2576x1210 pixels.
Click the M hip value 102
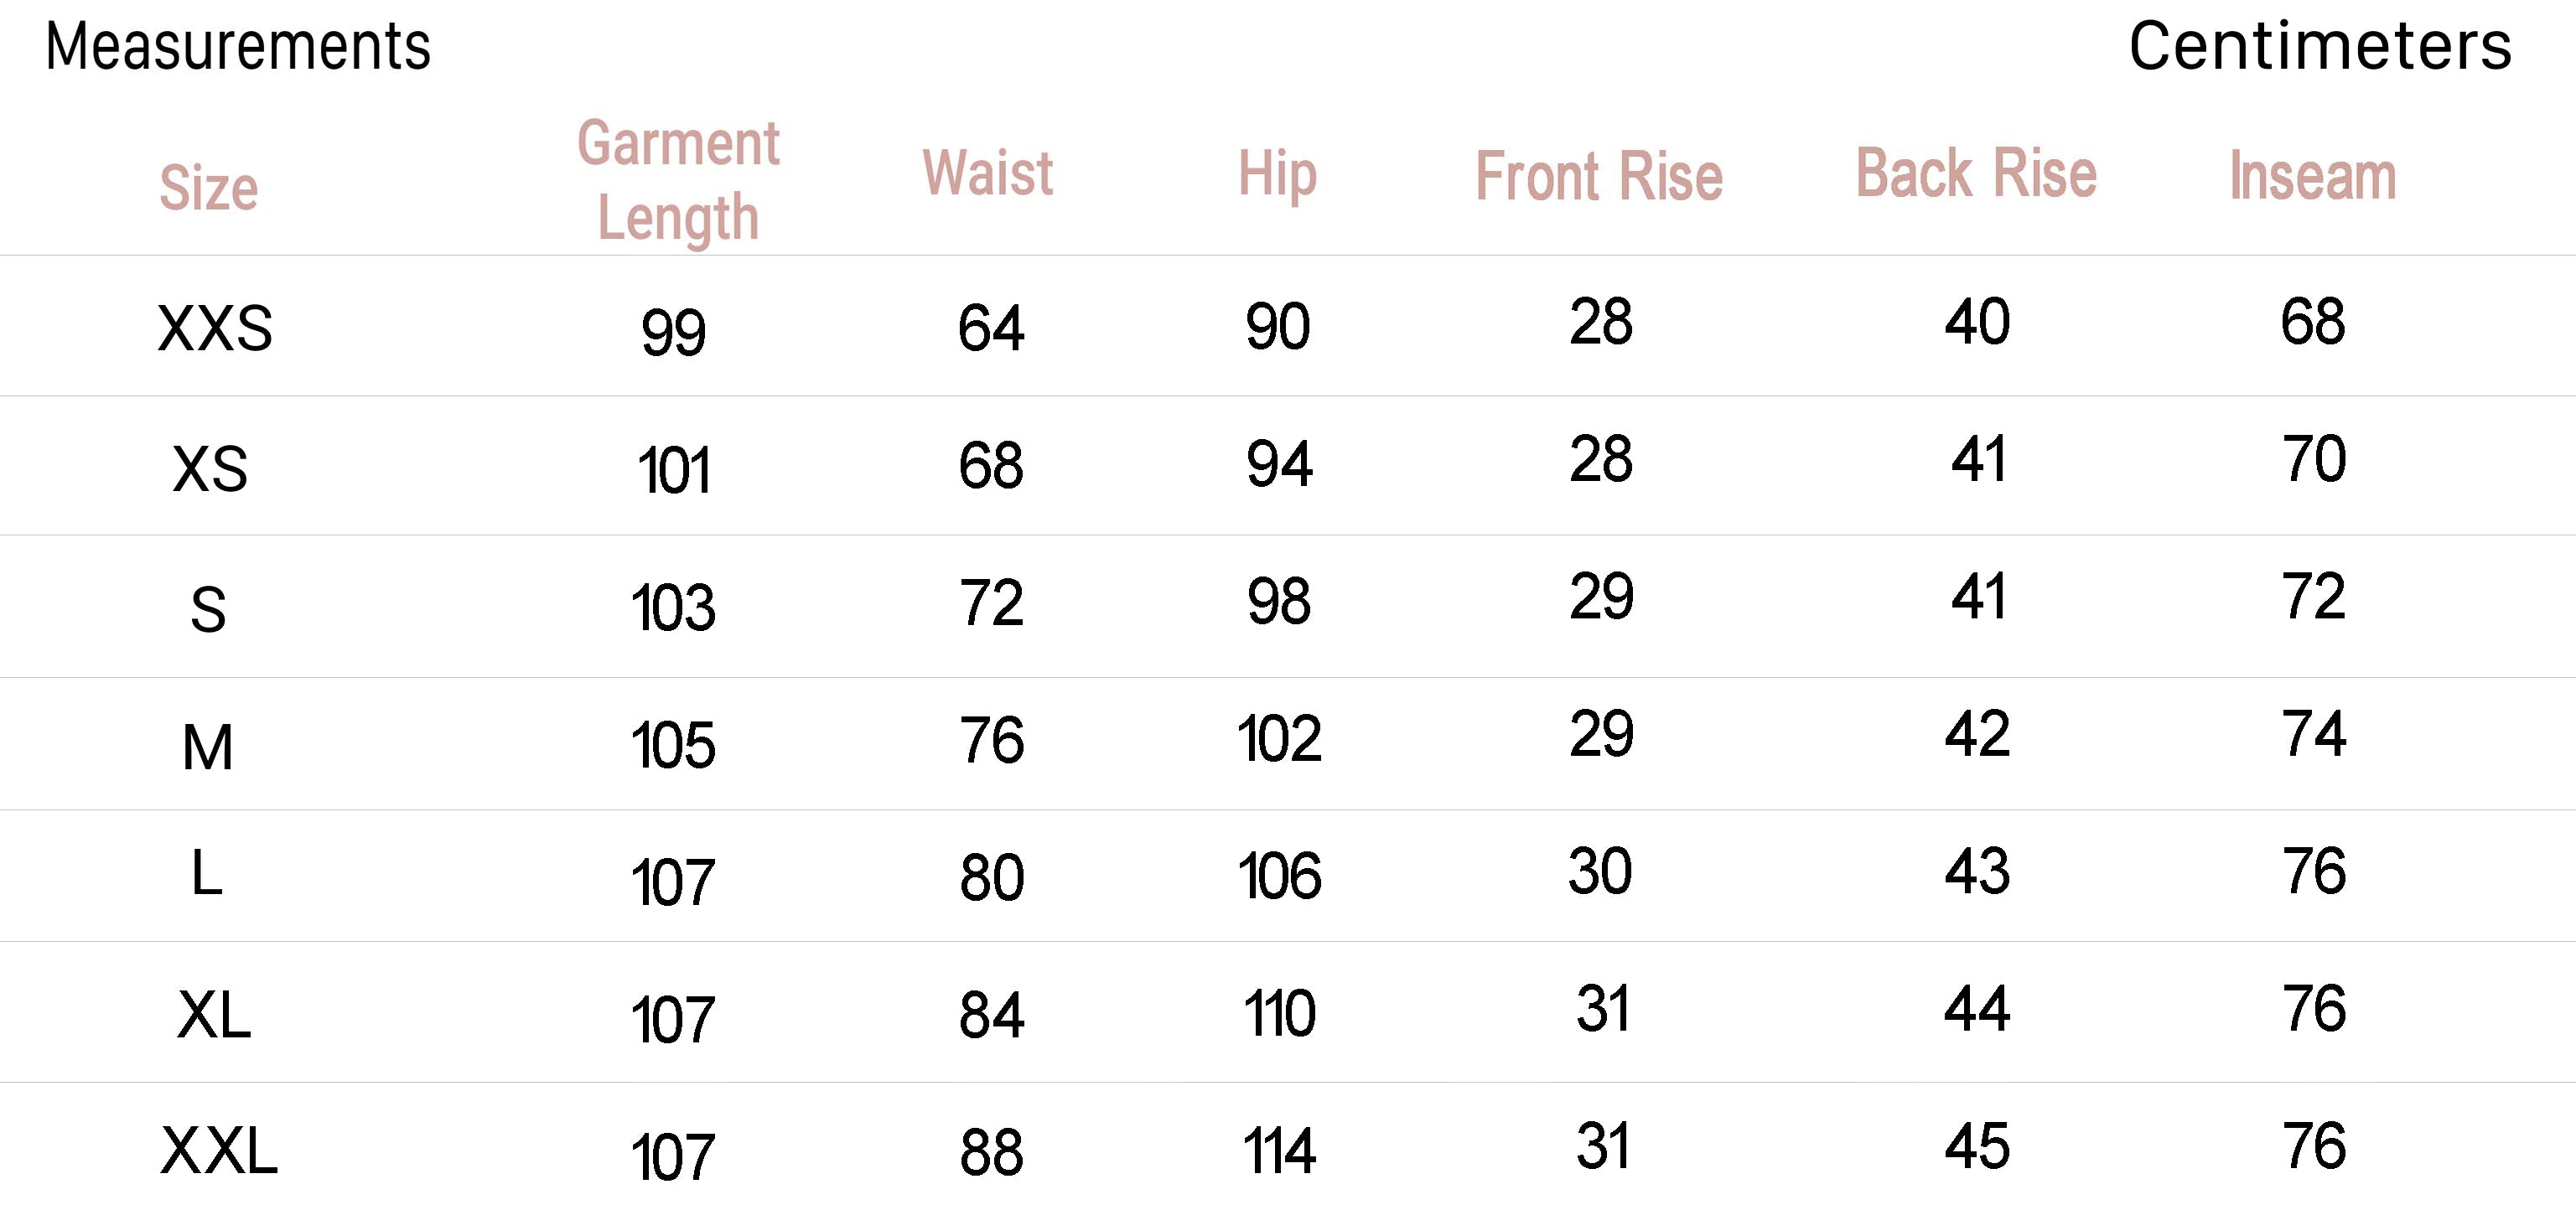click(1279, 739)
